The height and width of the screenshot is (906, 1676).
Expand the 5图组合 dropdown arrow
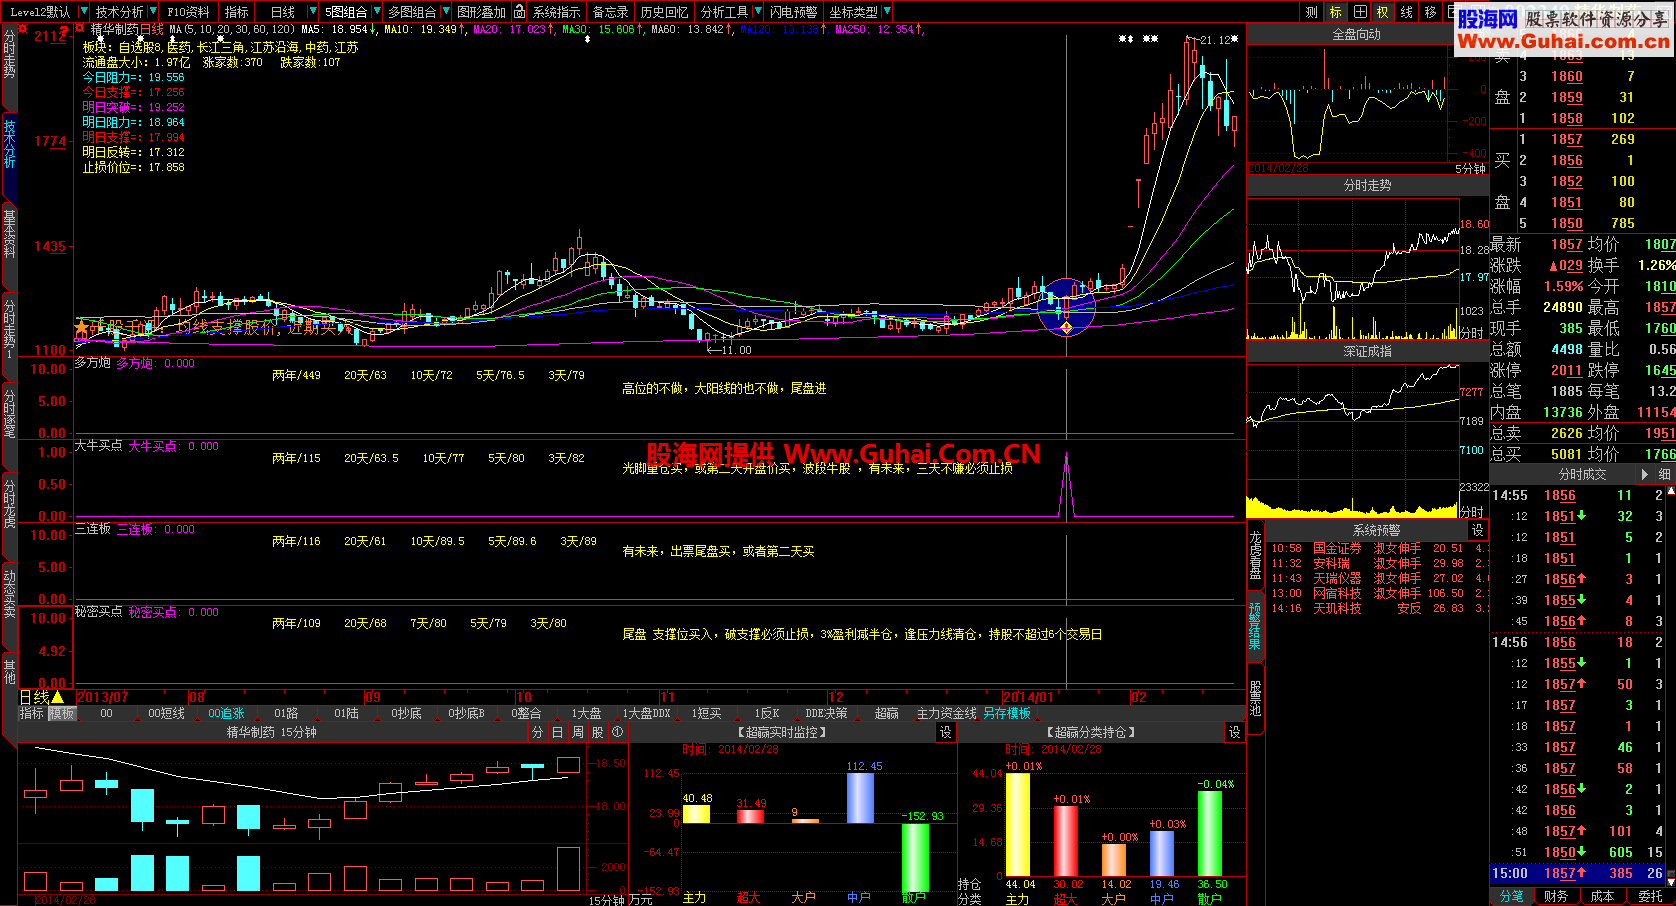pyautogui.click(x=376, y=12)
